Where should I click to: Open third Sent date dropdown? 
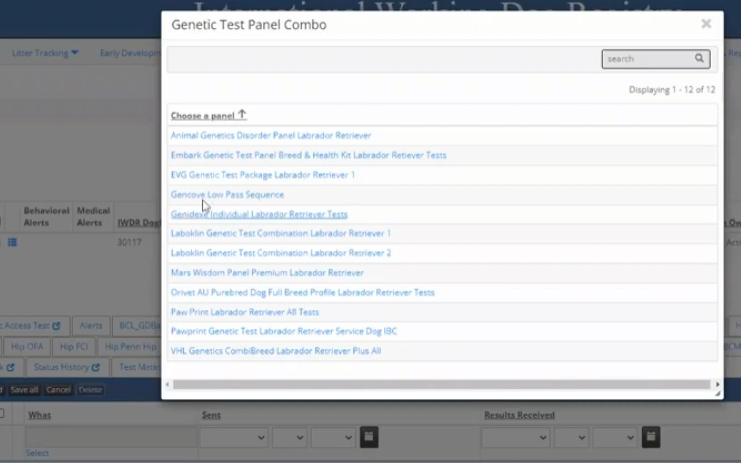coord(333,437)
